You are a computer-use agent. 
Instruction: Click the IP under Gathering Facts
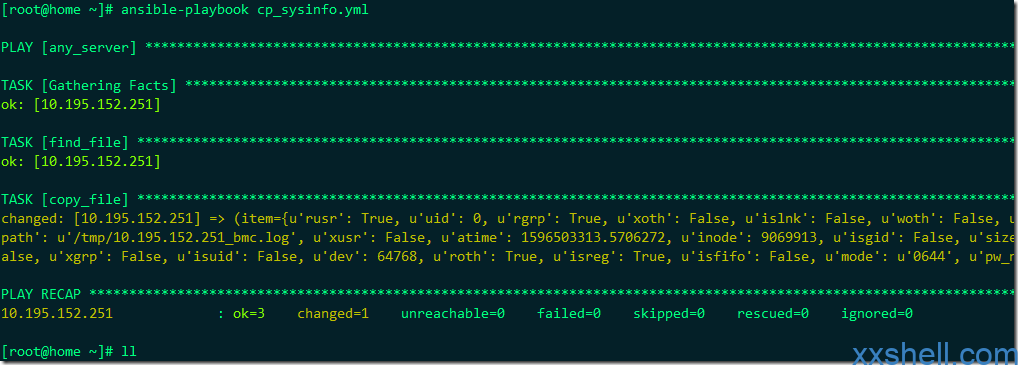97,104
